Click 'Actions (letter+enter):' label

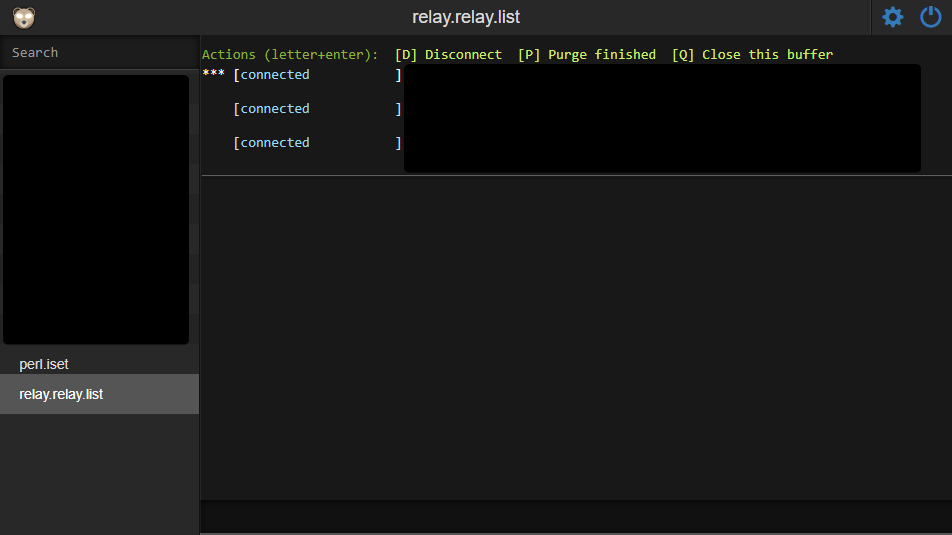pos(290,55)
